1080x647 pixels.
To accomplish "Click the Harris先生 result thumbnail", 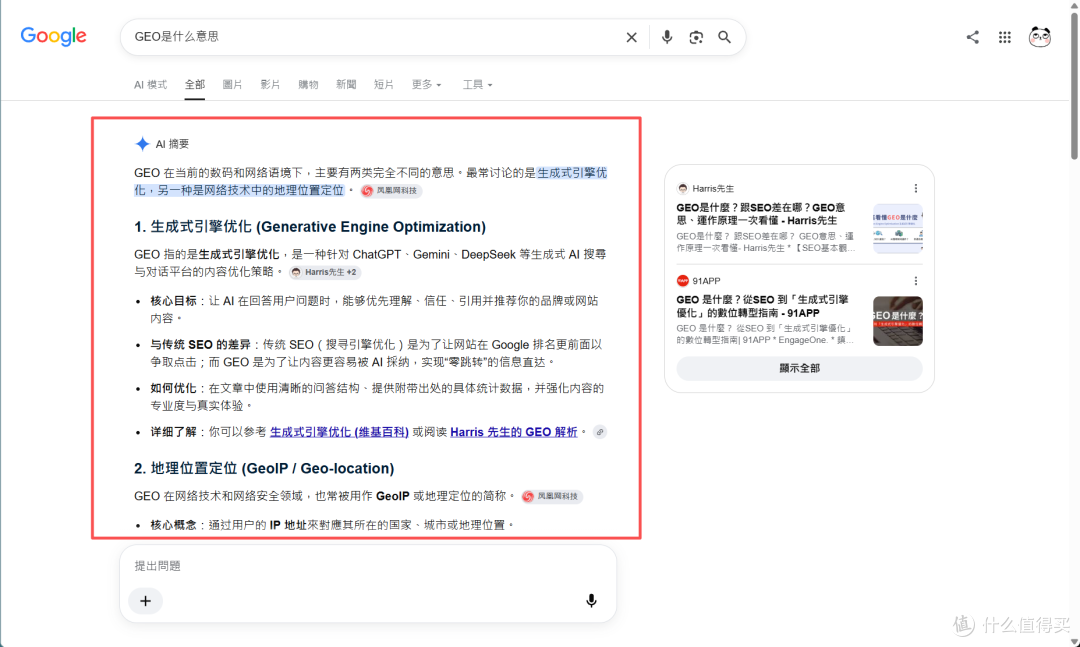I will click(x=897, y=228).
